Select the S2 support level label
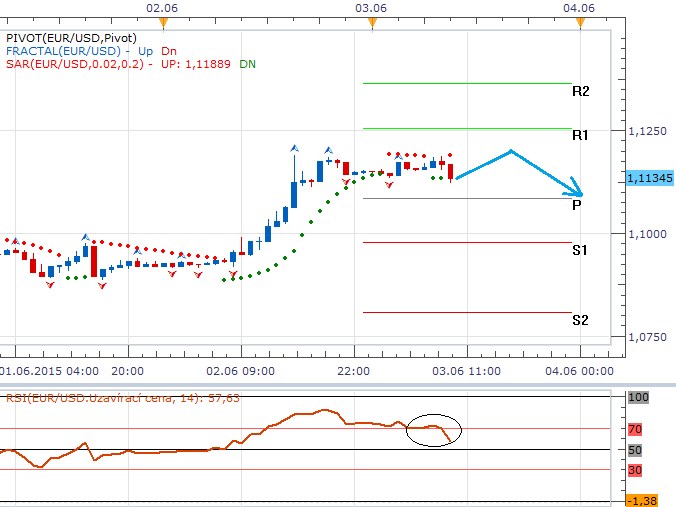This screenshot has width=676, height=507. (x=580, y=320)
